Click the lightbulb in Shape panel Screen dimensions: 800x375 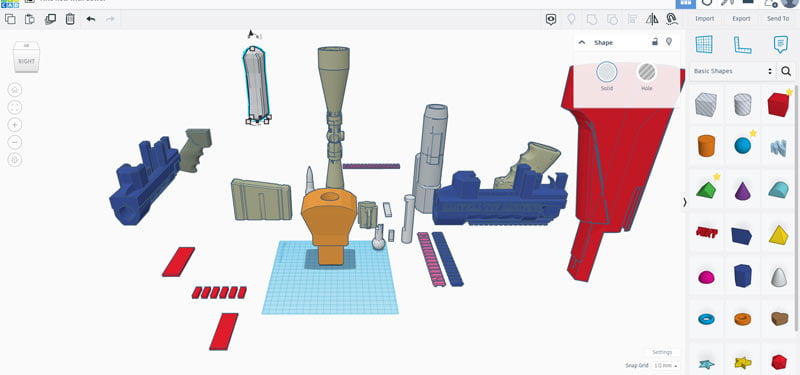point(669,42)
